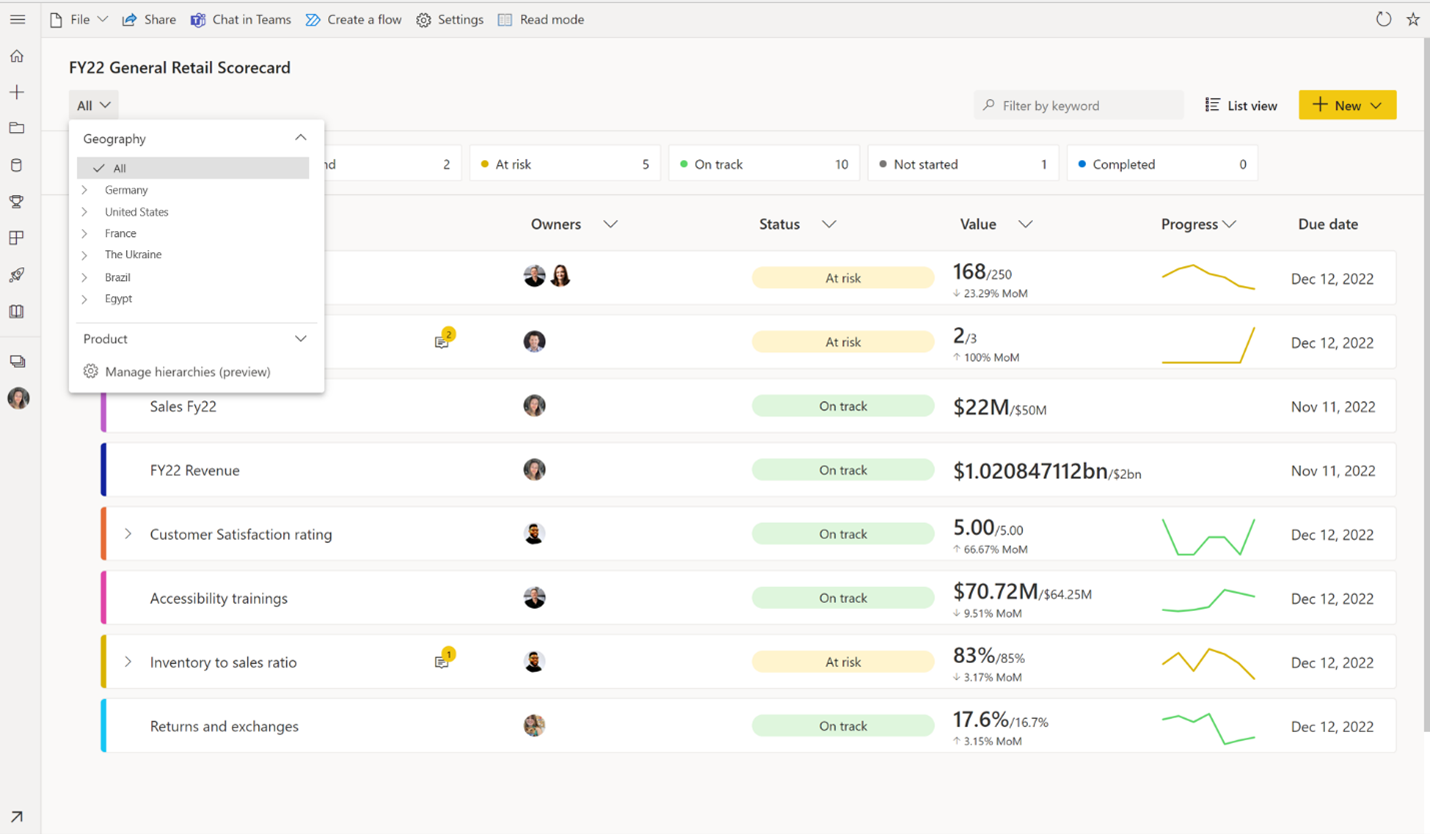Screen dimensions: 1430x834
Task: Filter by At risk status card
Action: pyautogui.click(x=564, y=164)
